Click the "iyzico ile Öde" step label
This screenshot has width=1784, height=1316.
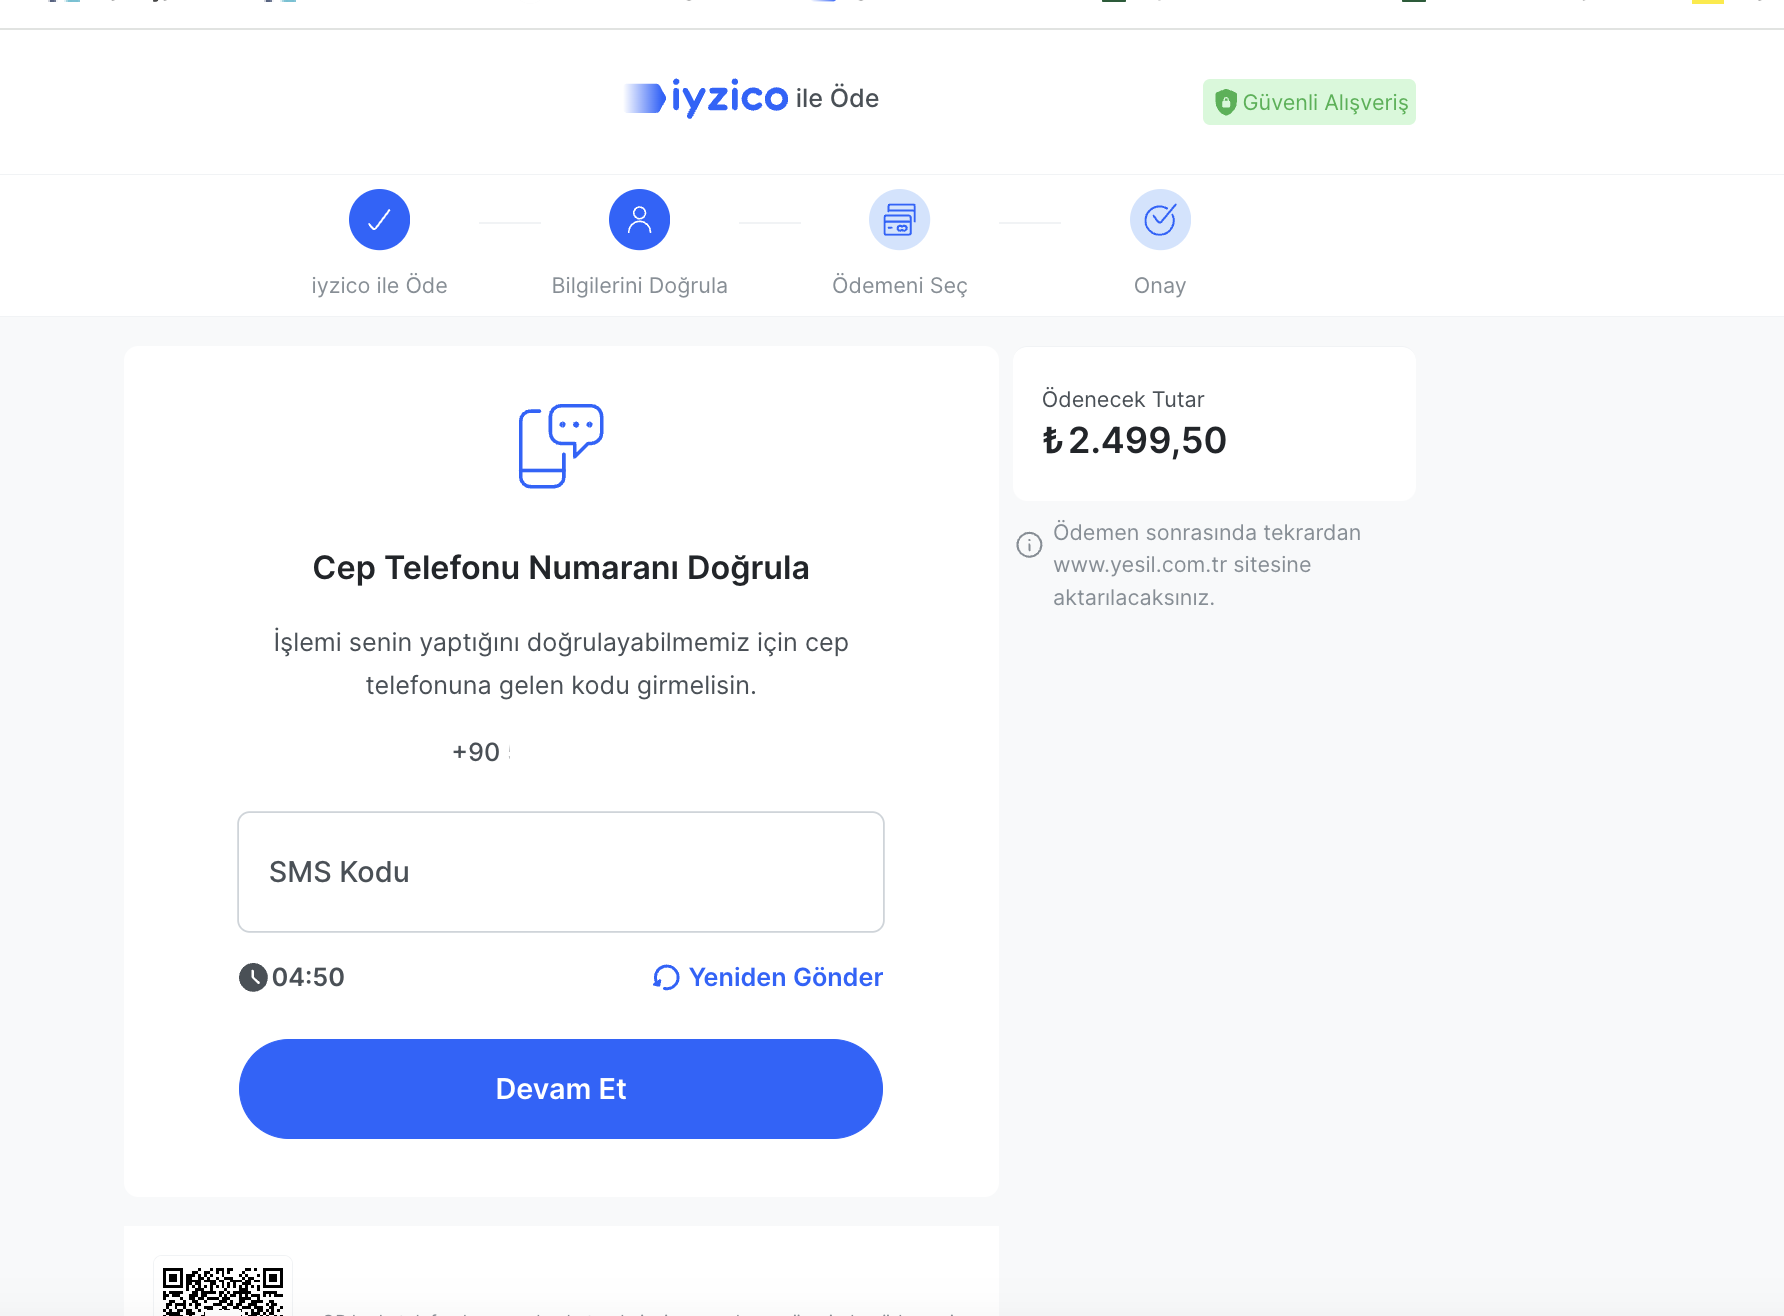(379, 286)
